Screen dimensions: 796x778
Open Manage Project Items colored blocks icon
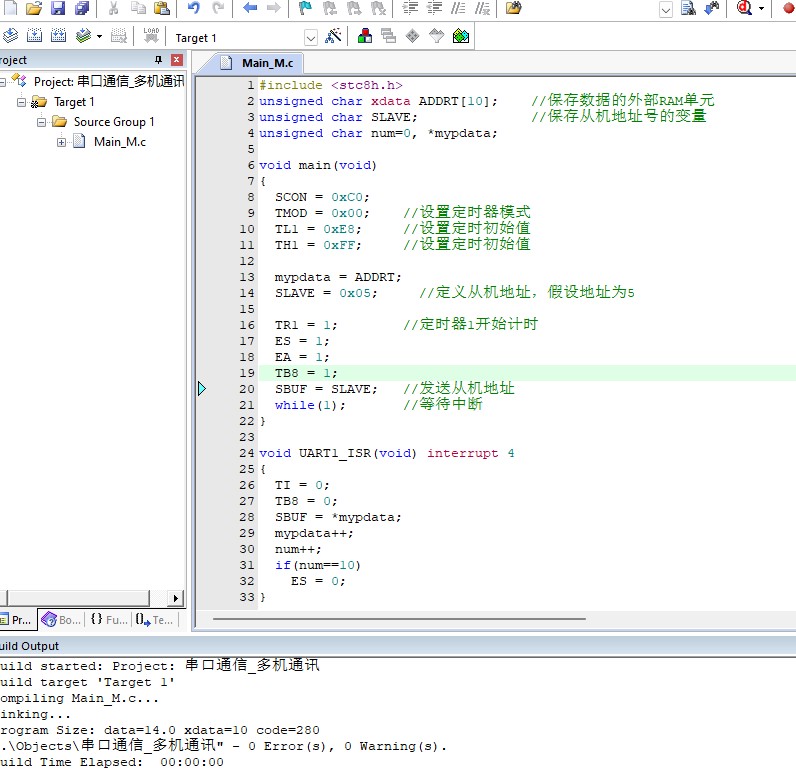364,36
